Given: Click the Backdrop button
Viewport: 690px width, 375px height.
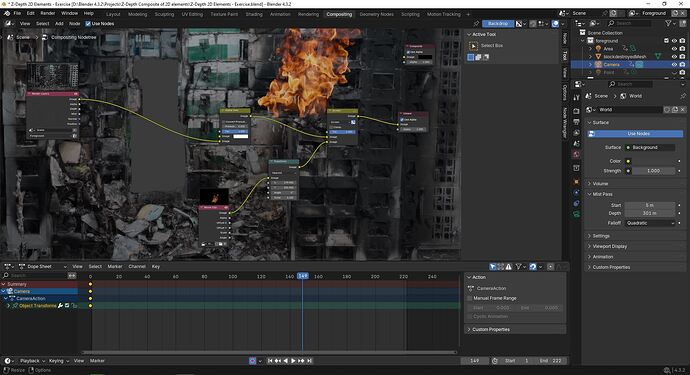Looking at the screenshot, I should pyautogui.click(x=498, y=23).
